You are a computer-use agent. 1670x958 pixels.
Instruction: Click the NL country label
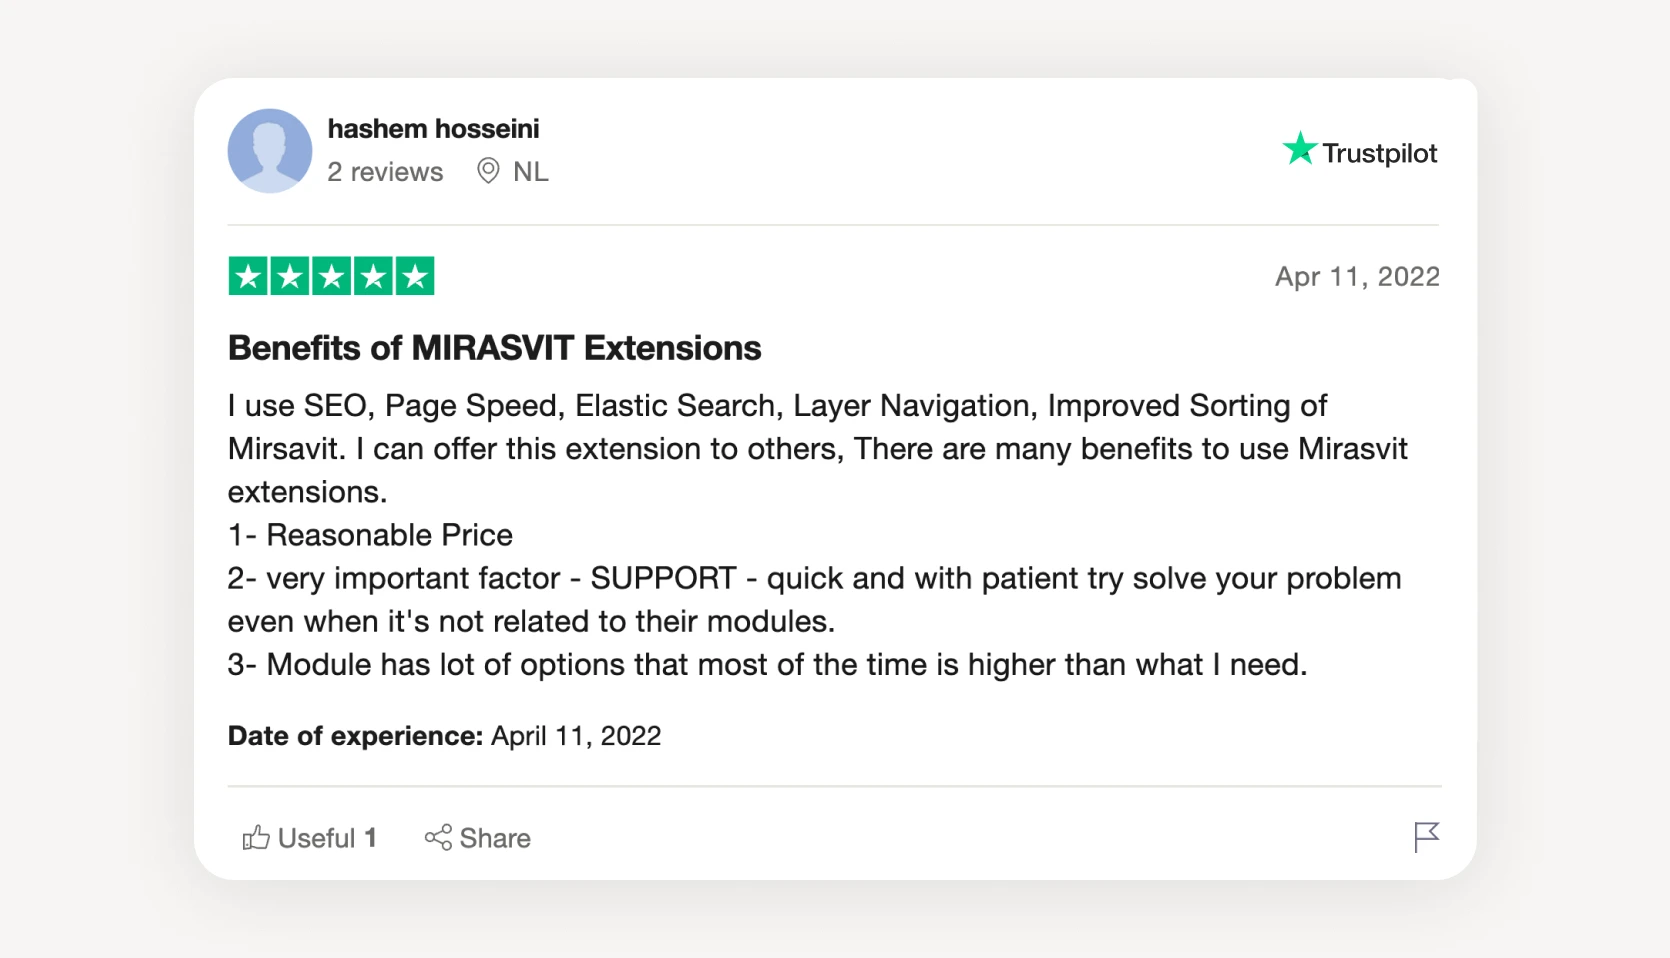pos(530,171)
